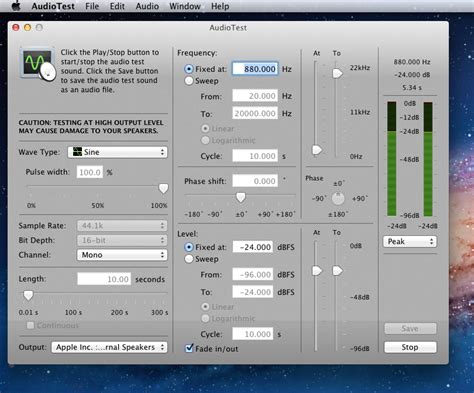Open the Window menu
The height and width of the screenshot is (393, 474).
tap(185, 6)
